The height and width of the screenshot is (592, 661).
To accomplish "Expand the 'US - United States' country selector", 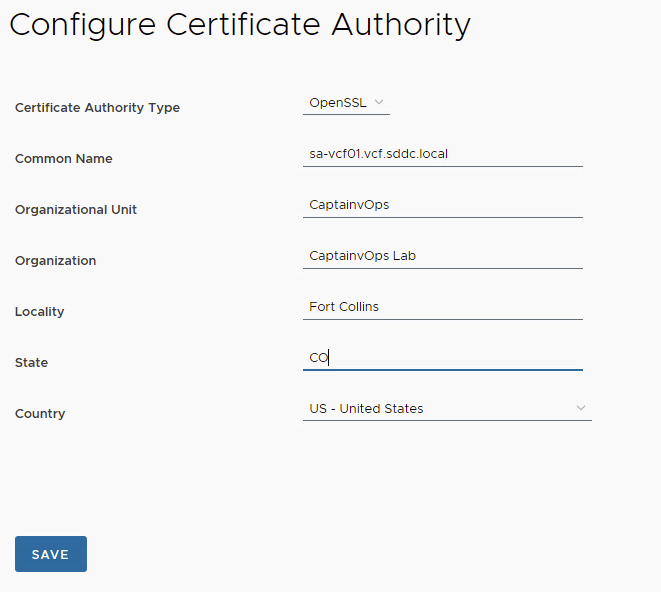I will [446, 408].
